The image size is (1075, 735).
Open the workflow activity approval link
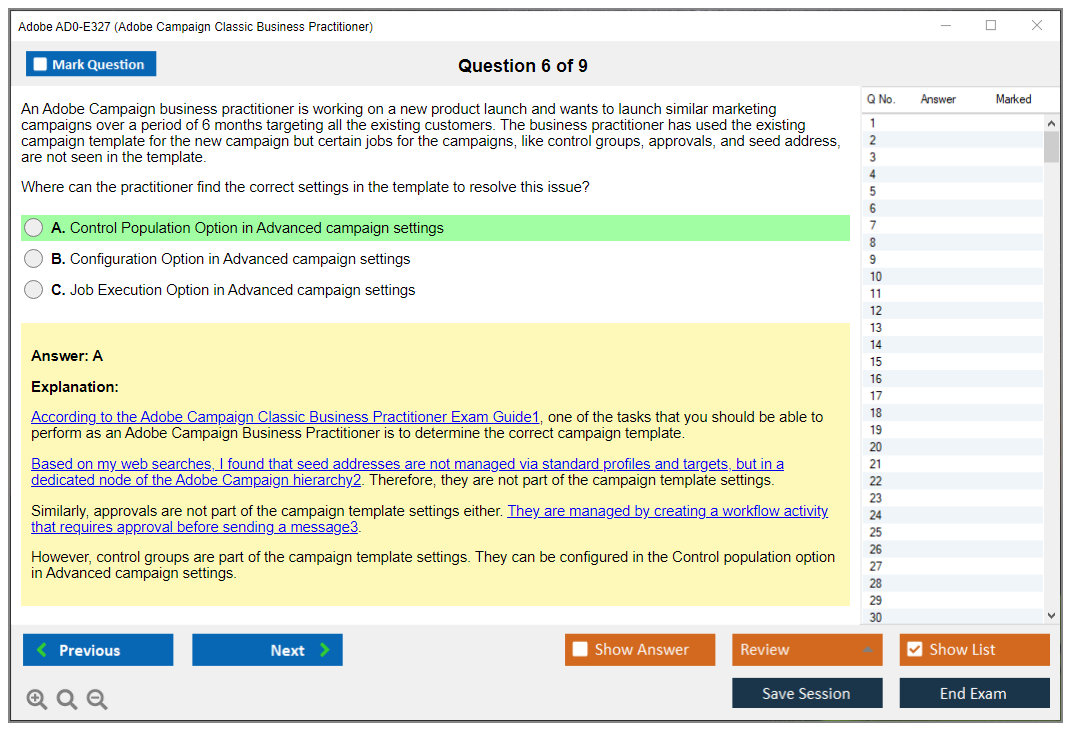[667, 511]
